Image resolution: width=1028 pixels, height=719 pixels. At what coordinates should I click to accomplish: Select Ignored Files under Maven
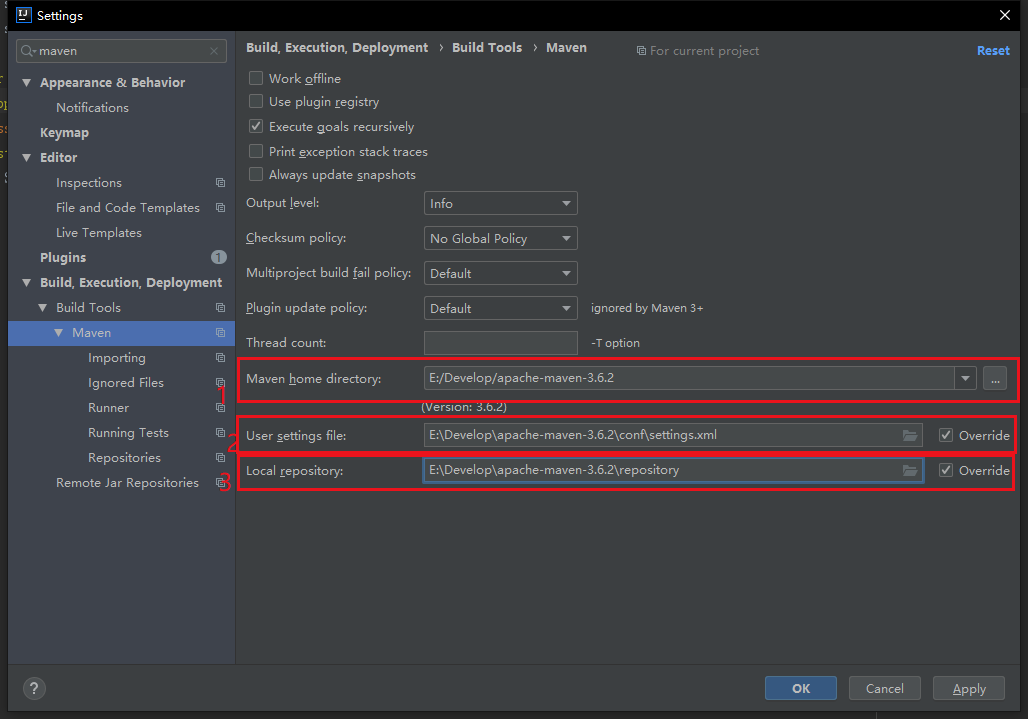[x=126, y=383]
